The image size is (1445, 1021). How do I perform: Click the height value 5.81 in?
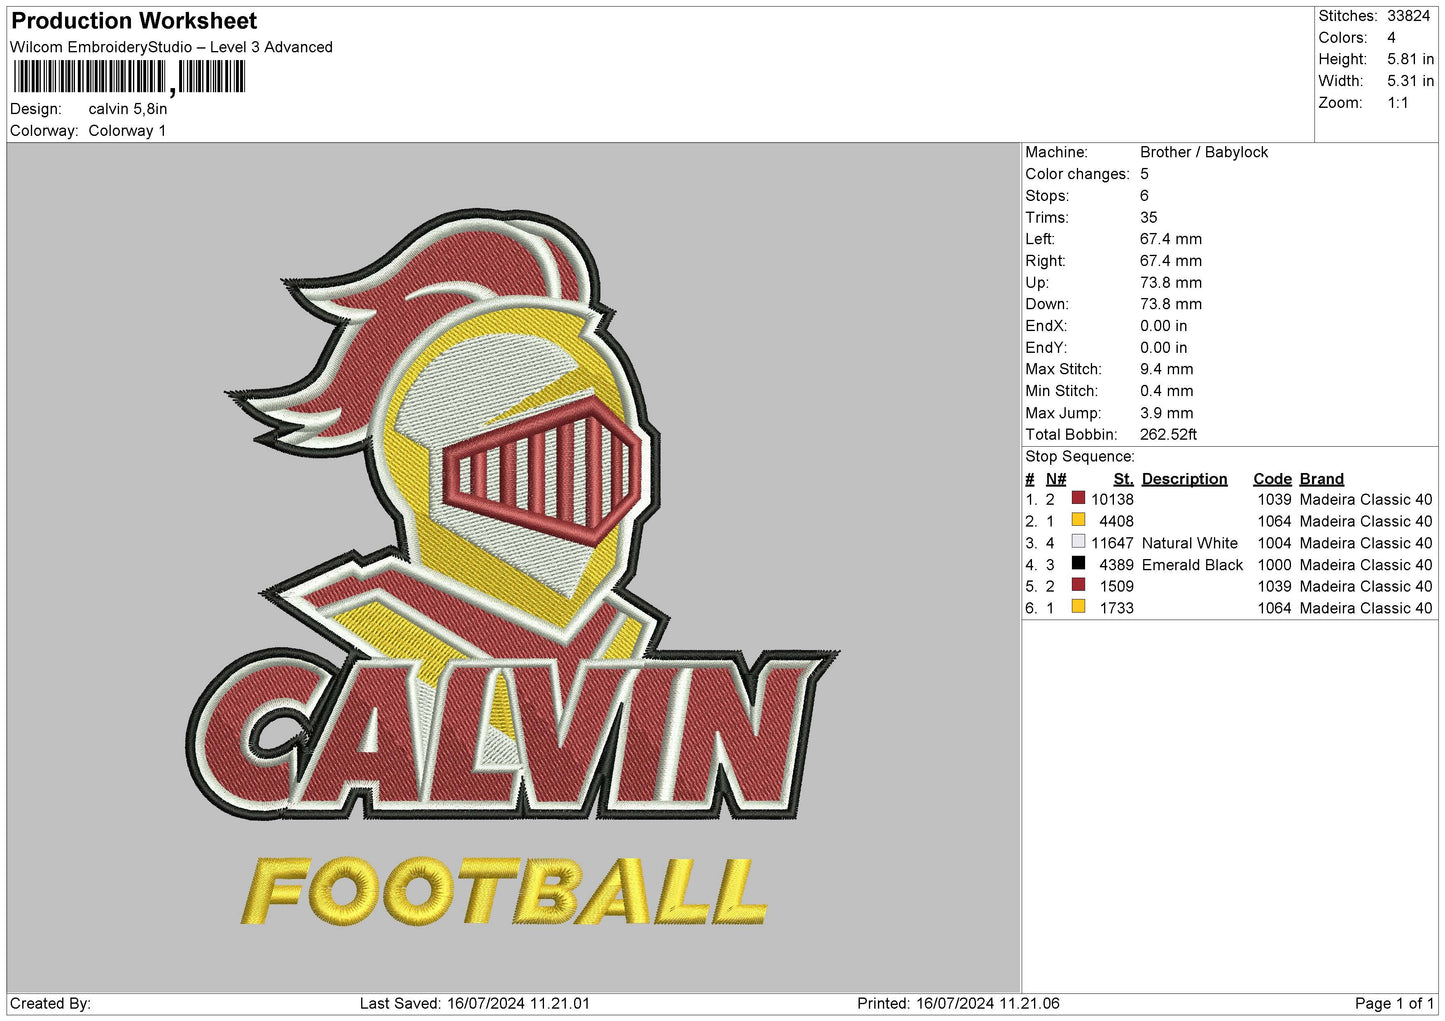point(1410,59)
